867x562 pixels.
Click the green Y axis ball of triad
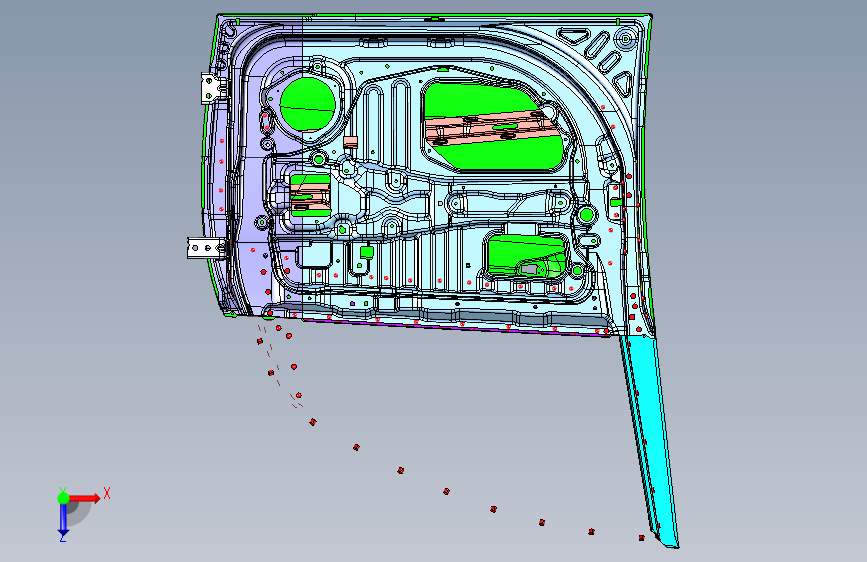point(63,498)
